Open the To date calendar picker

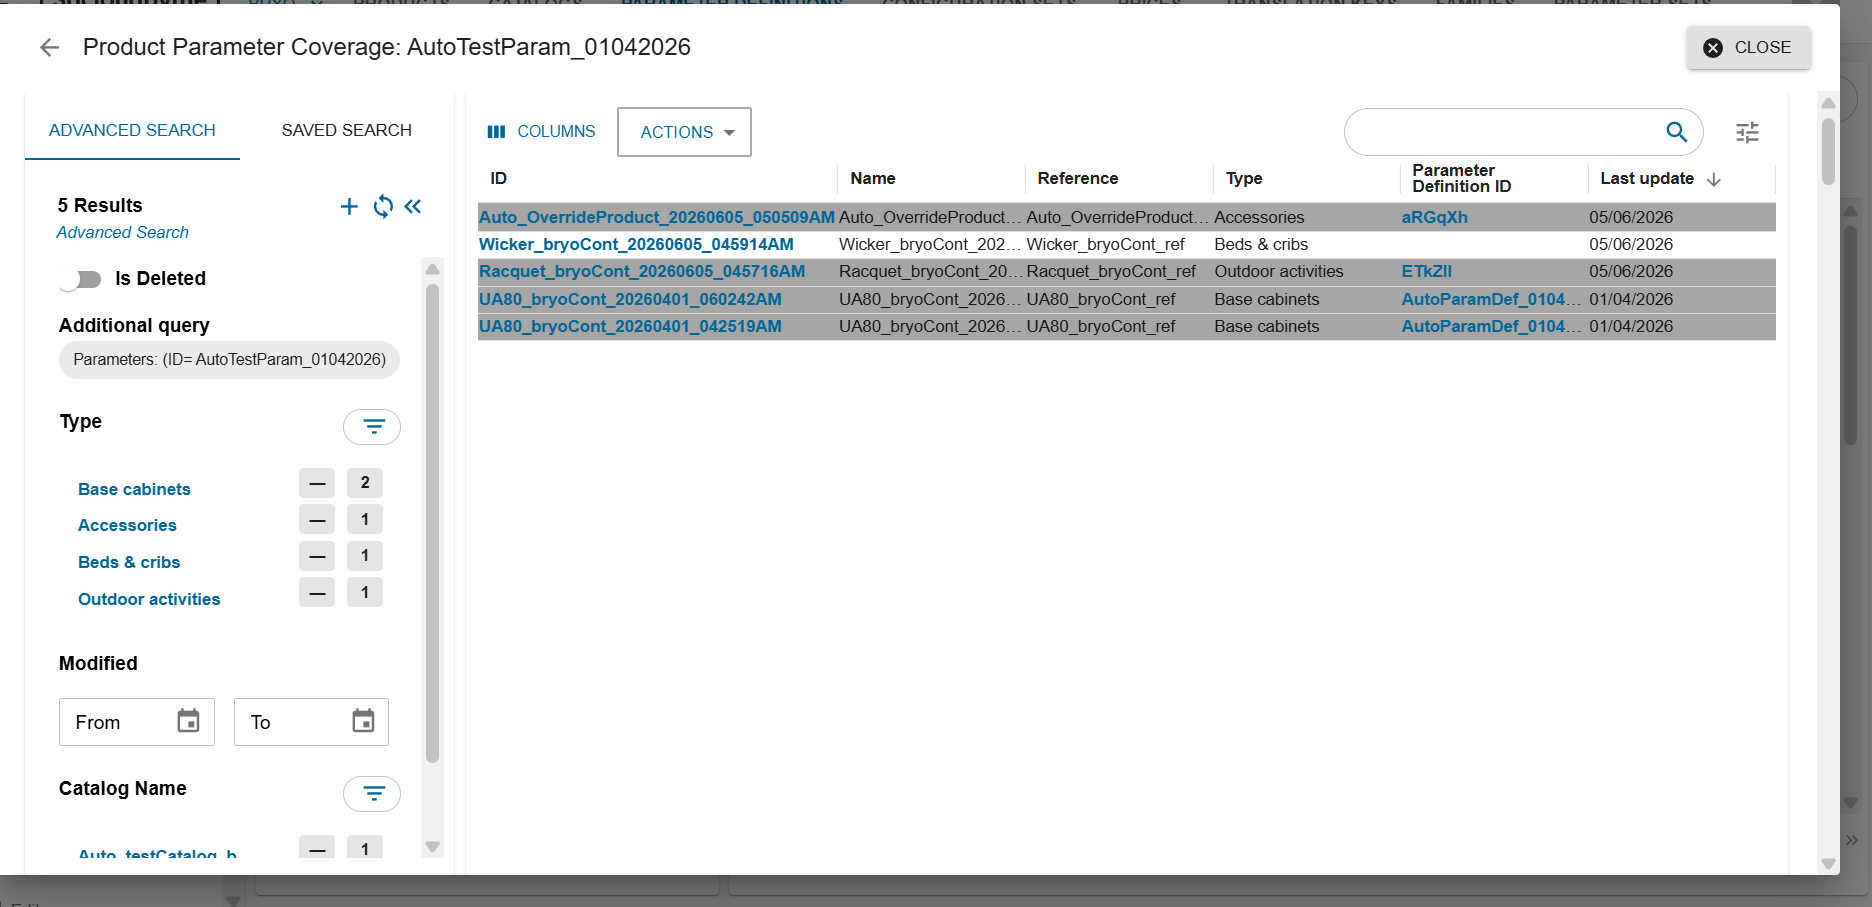tap(363, 721)
